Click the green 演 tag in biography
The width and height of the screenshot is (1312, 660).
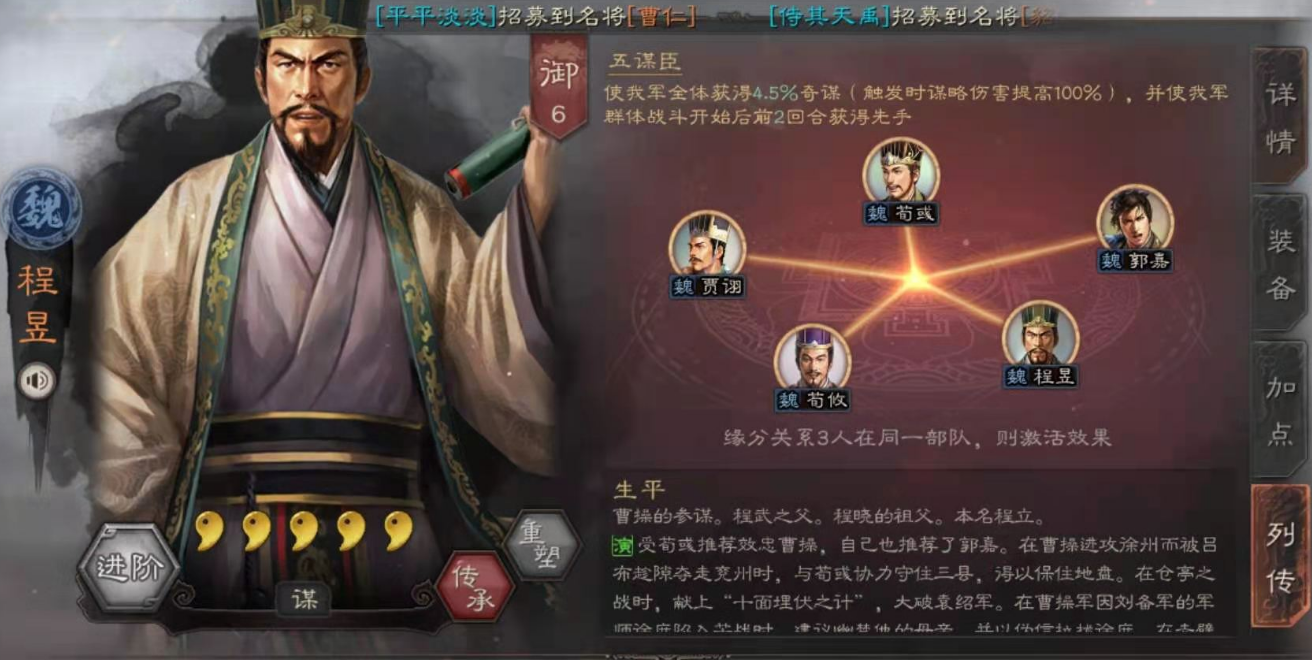pos(622,546)
